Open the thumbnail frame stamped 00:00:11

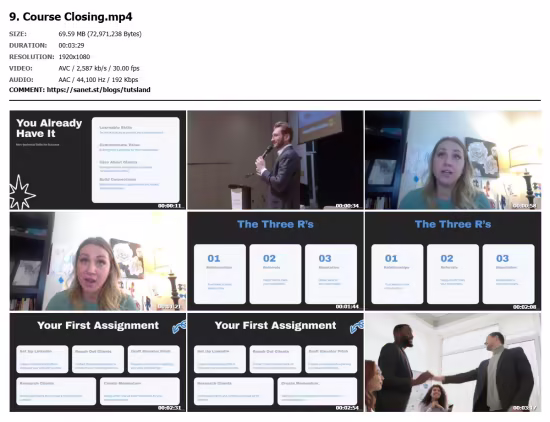coord(98,160)
